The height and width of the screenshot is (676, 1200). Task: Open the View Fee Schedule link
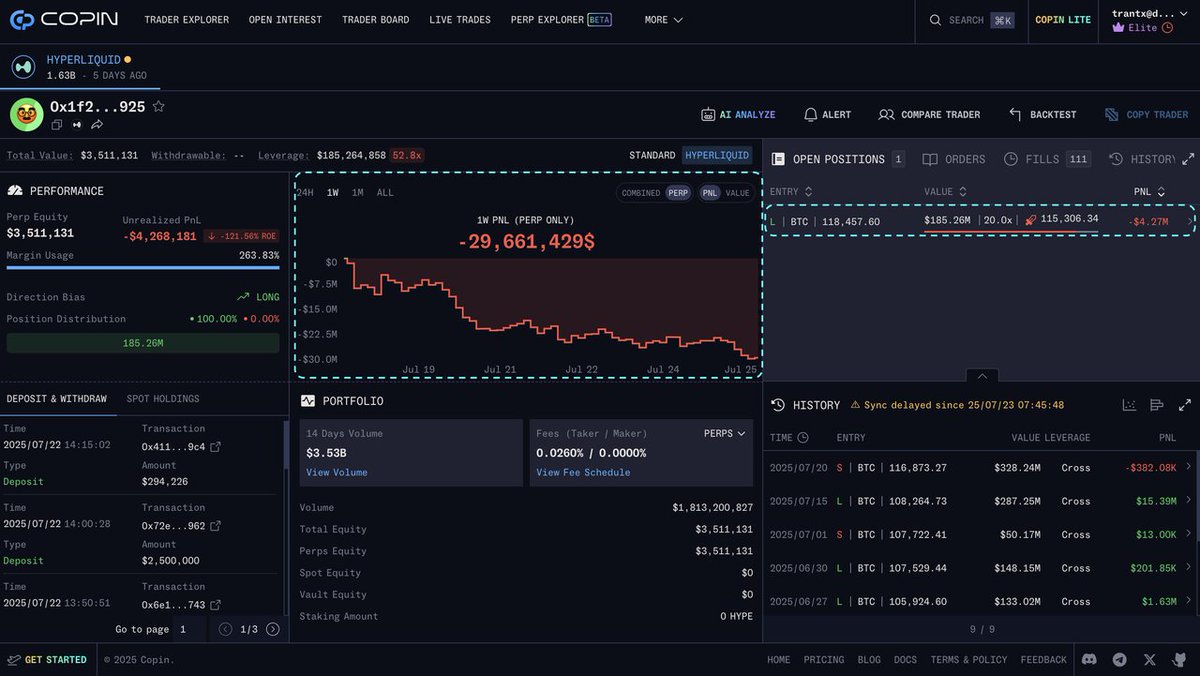coord(583,472)
